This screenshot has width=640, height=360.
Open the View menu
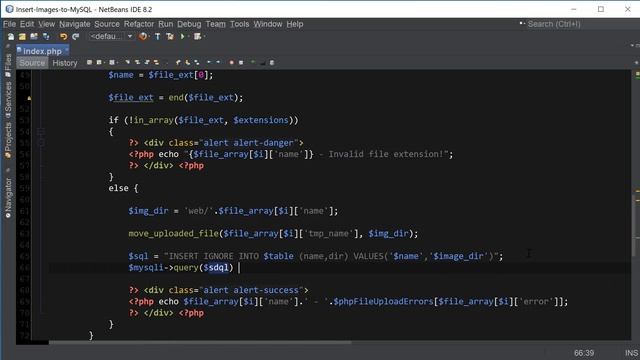[x=47, y=24]
